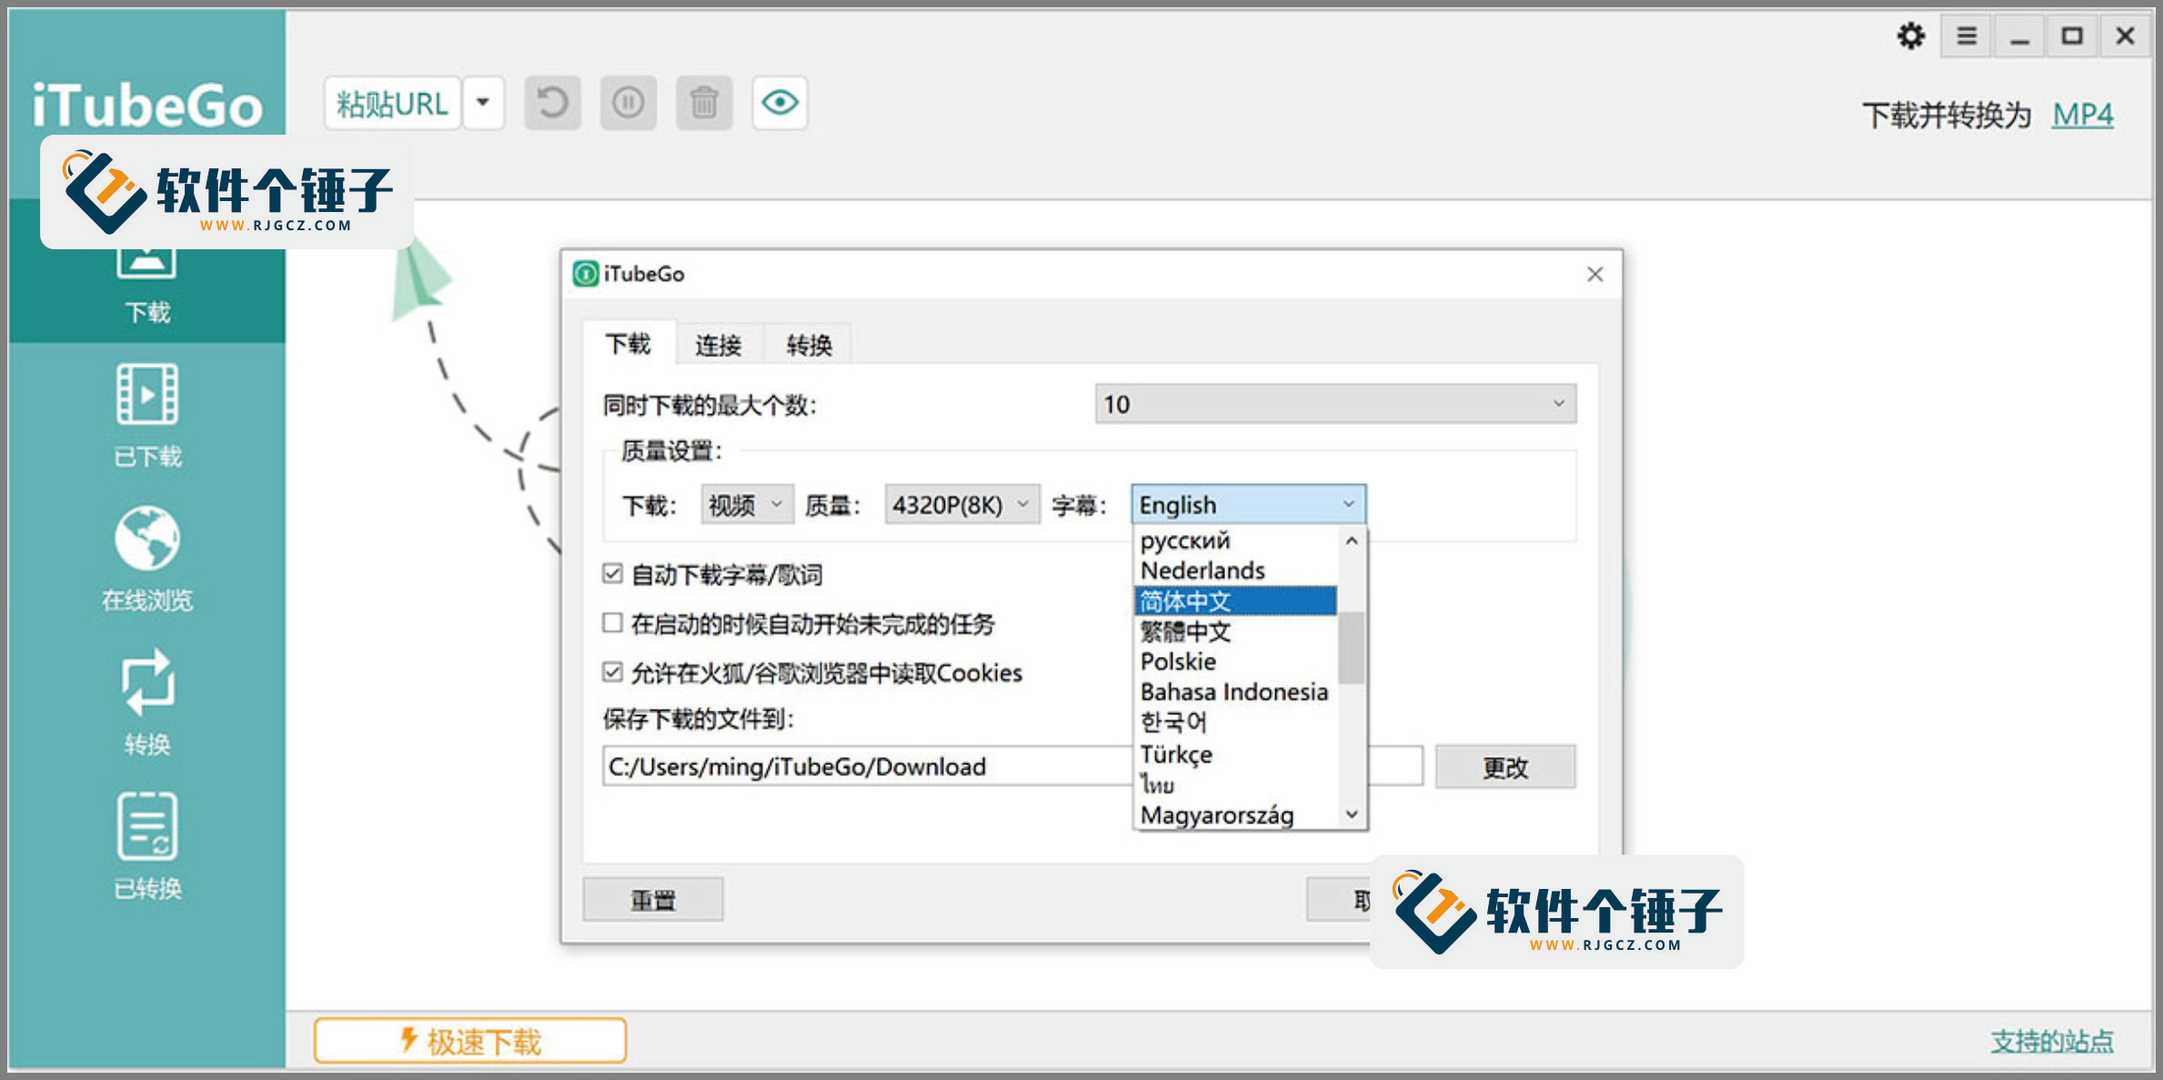This screenshot has width=2163, height=1080.
Task: Open the 已下载 section in sidebar
Action: [147, 415]
